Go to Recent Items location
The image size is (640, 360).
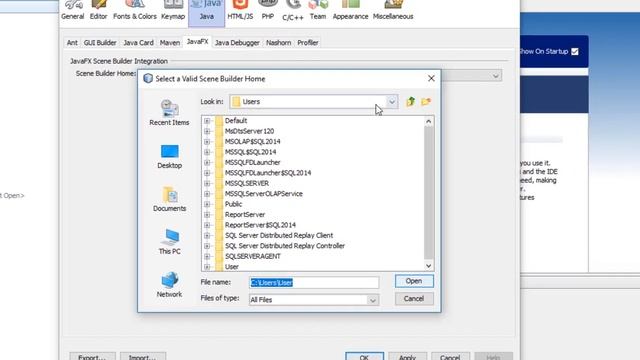click(x=169, y=113)
